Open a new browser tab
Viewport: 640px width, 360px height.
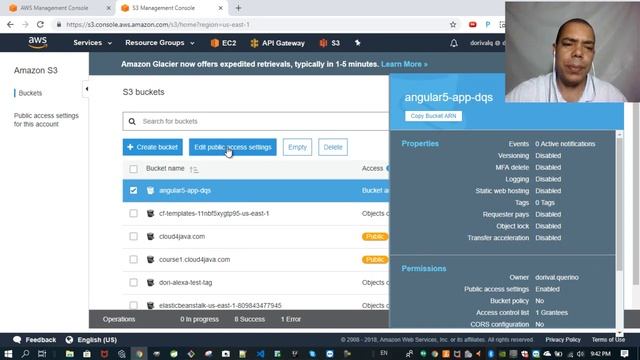point(238,8)
